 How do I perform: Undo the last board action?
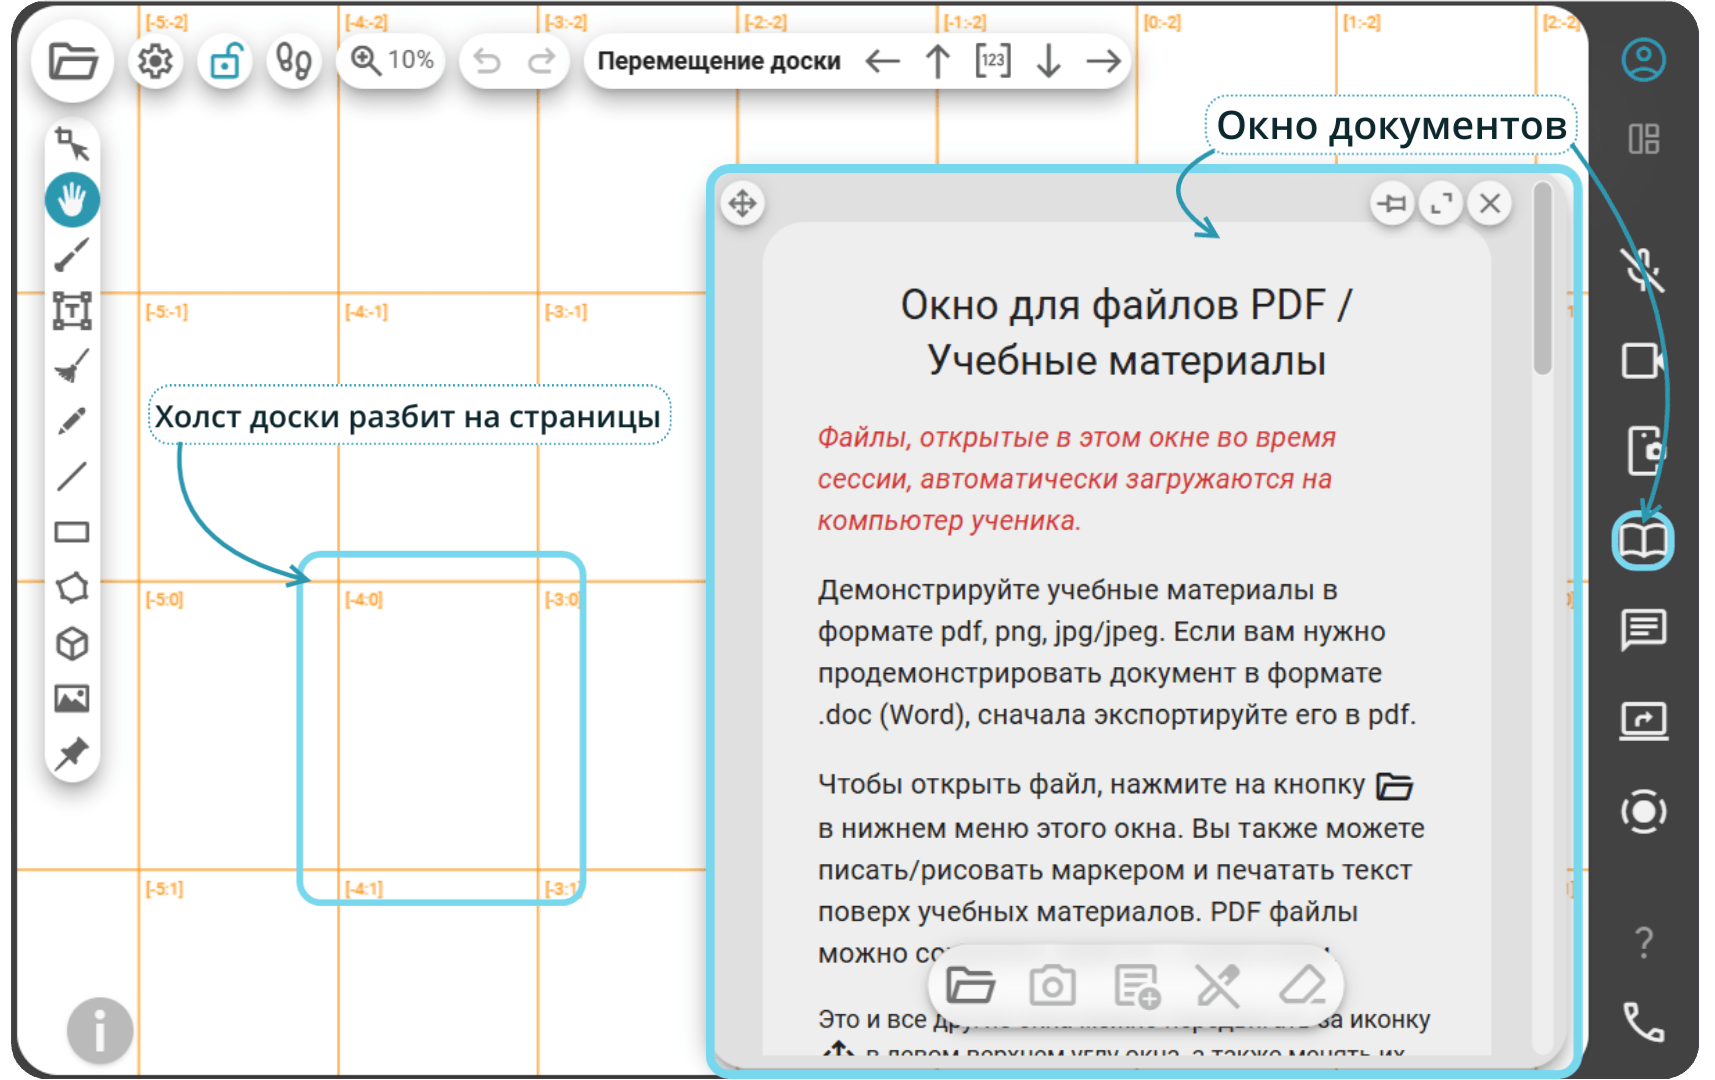[487, 61]
